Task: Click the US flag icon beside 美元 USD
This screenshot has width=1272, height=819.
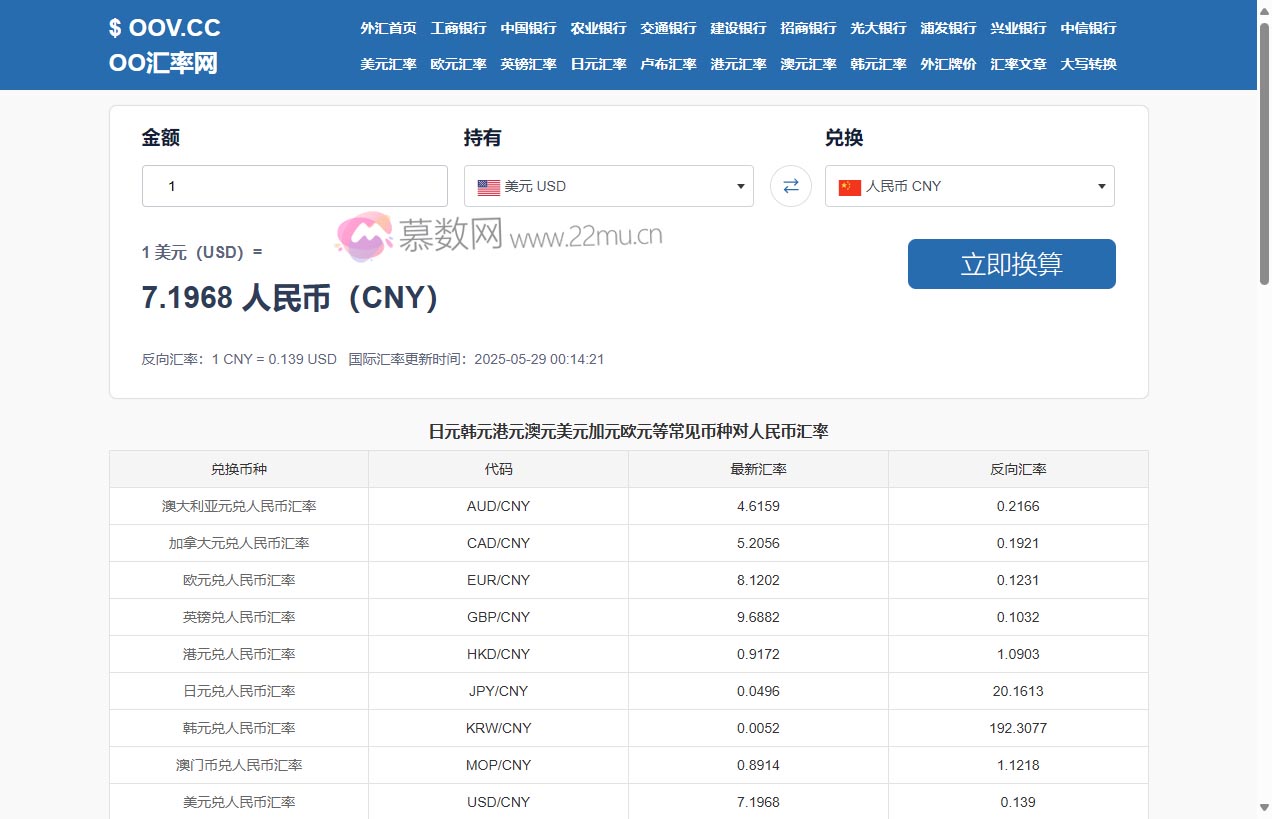Action: tap(487, 186)
